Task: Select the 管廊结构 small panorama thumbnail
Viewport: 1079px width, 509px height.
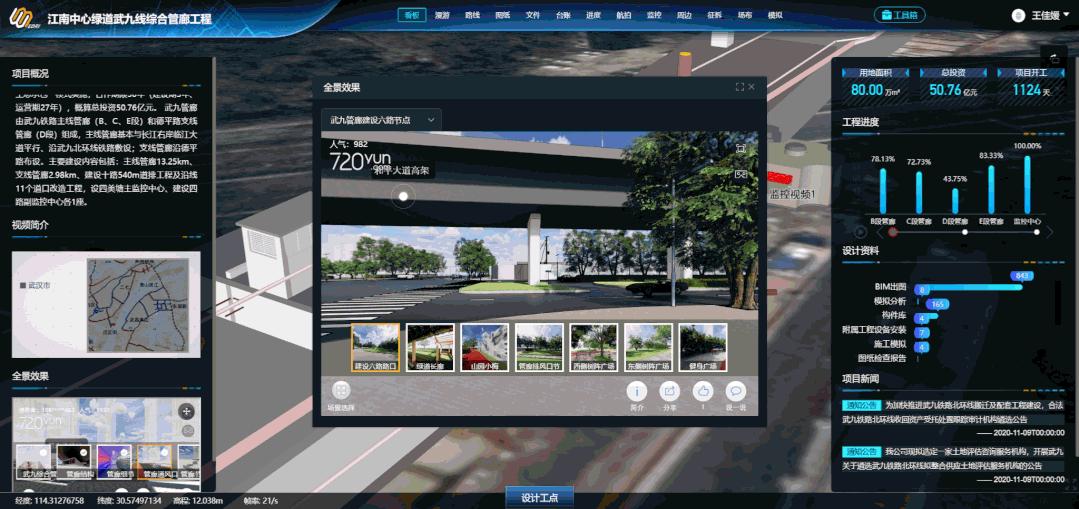Action: point(76,462)
